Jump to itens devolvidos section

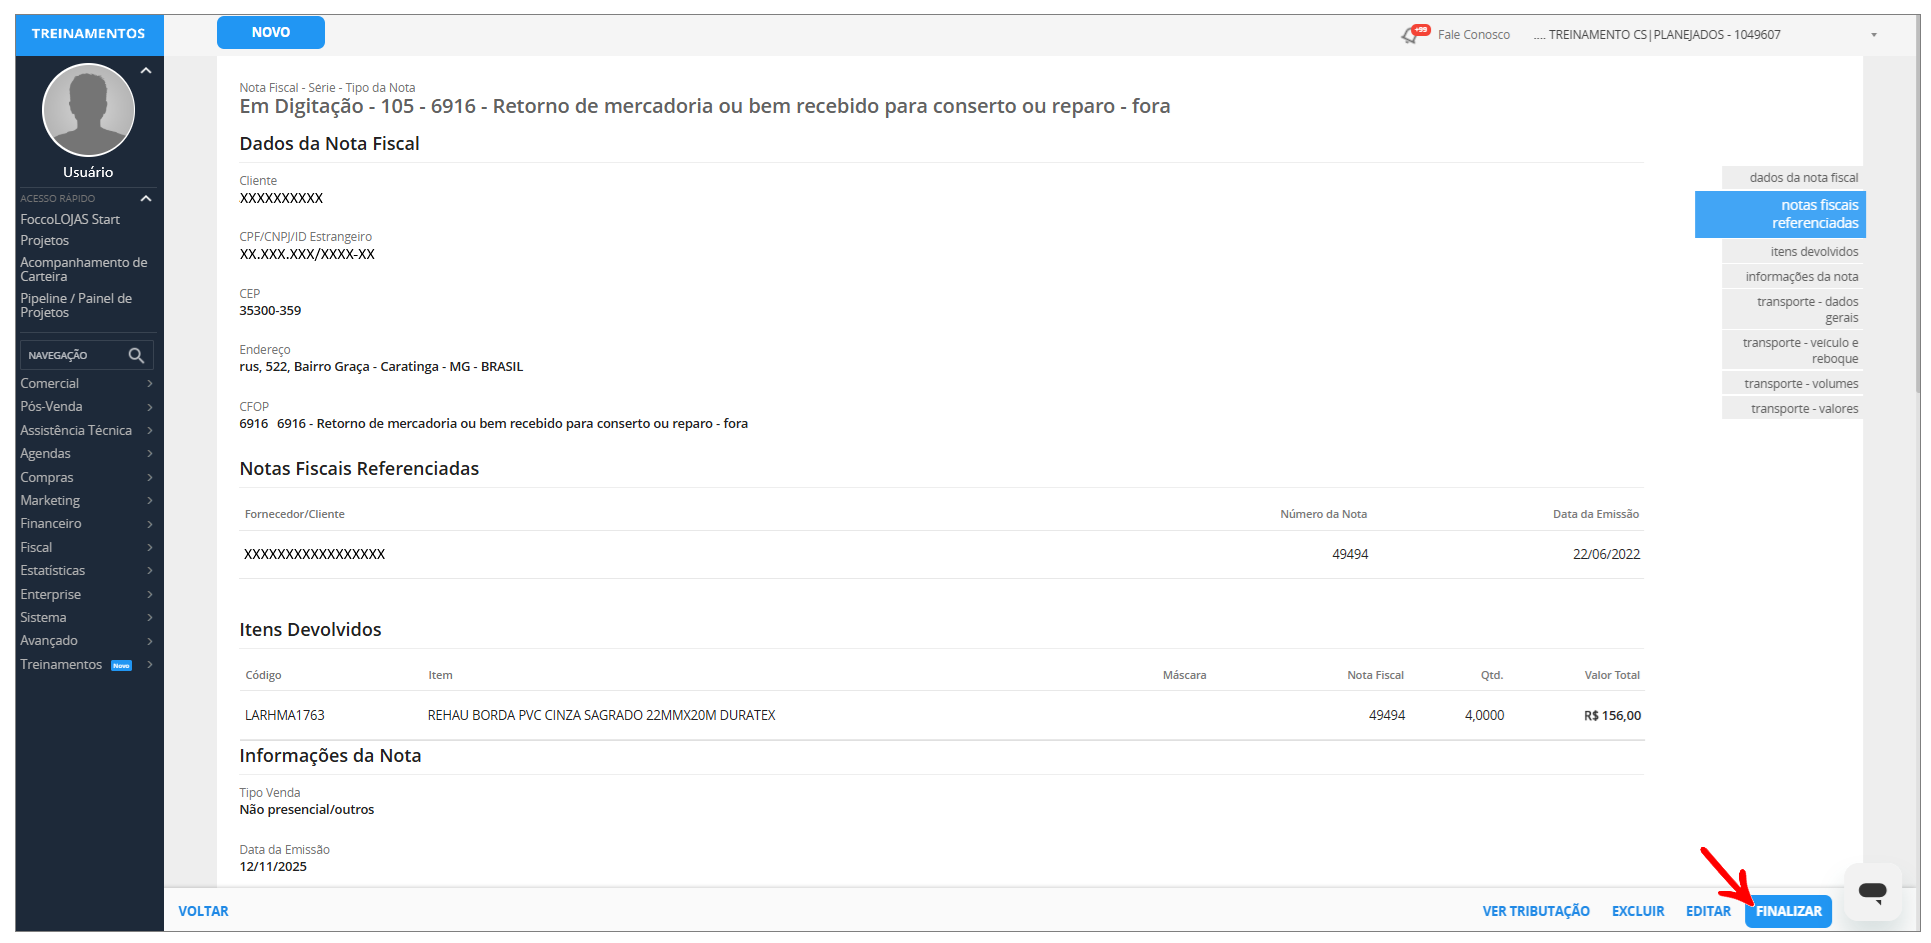point(1792,252)
